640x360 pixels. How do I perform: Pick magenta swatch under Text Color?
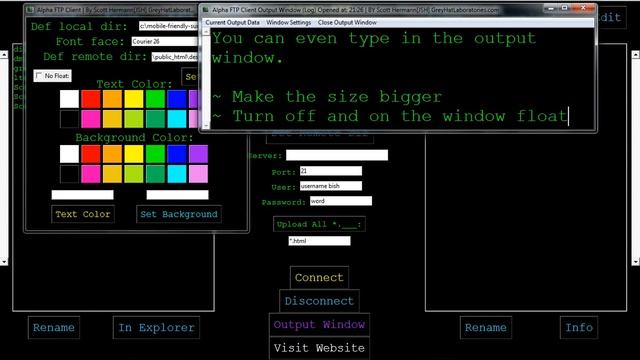click(91, 119)
